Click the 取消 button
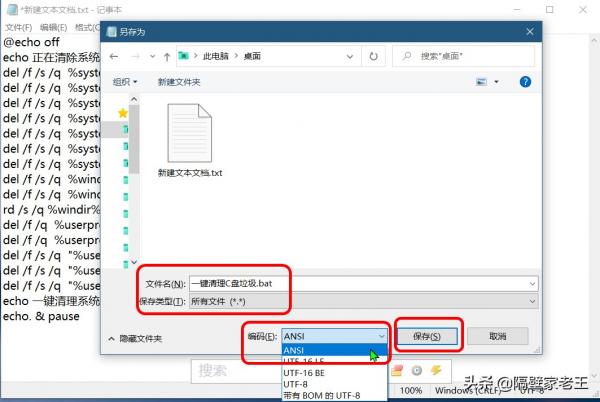Viewport: 600px width, 402px height. (x=498, y=336)
